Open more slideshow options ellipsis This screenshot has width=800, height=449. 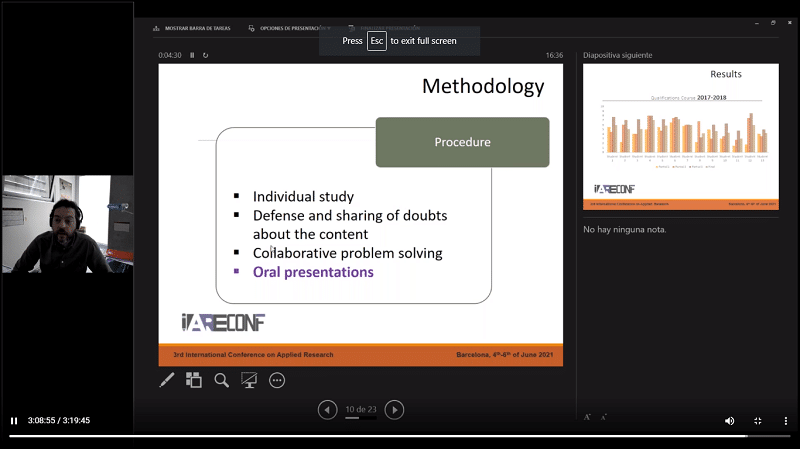pos(277,380)
